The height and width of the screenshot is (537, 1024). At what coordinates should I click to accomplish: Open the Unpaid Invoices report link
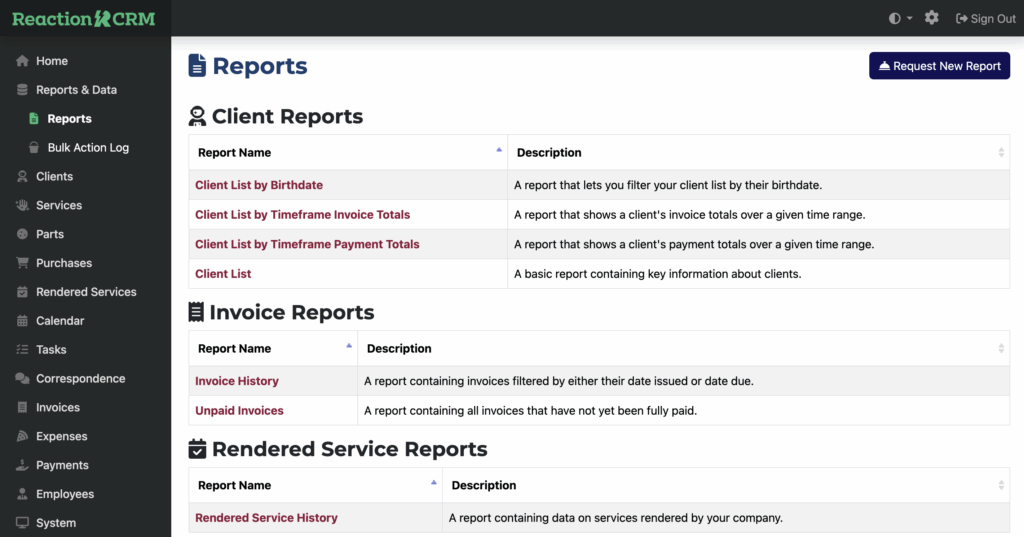point(239,411)
